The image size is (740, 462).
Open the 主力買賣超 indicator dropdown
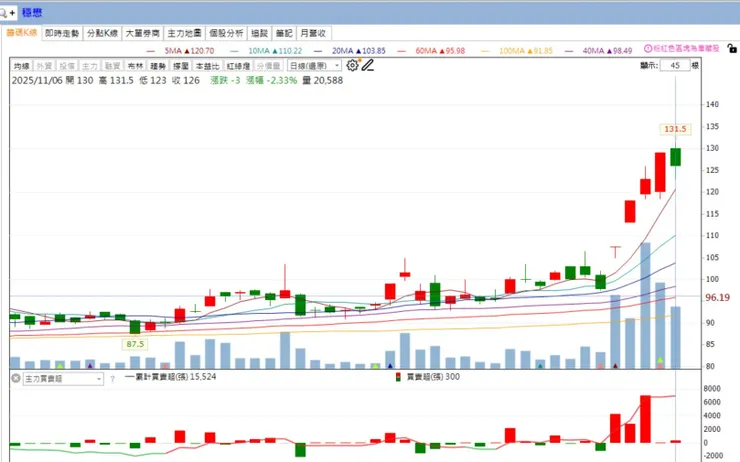[x=63, y=378]
